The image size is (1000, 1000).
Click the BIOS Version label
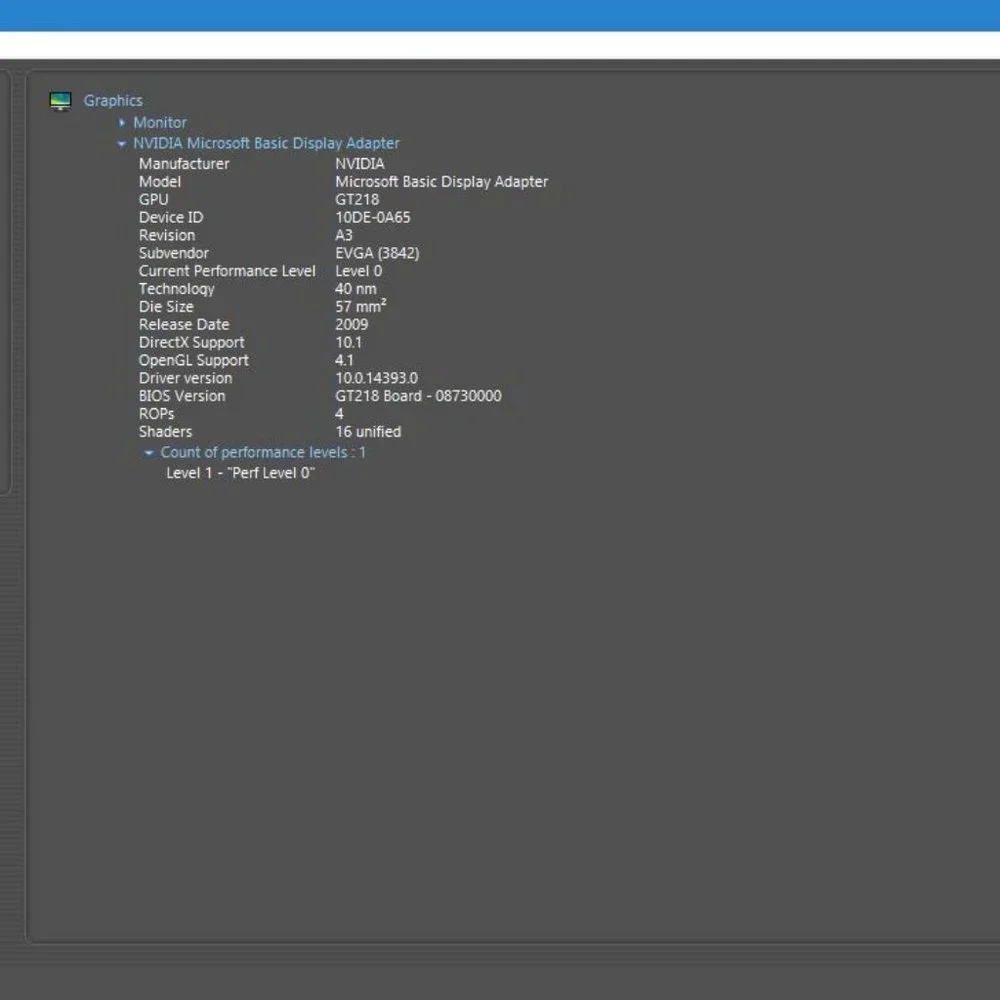pos(182,396)
